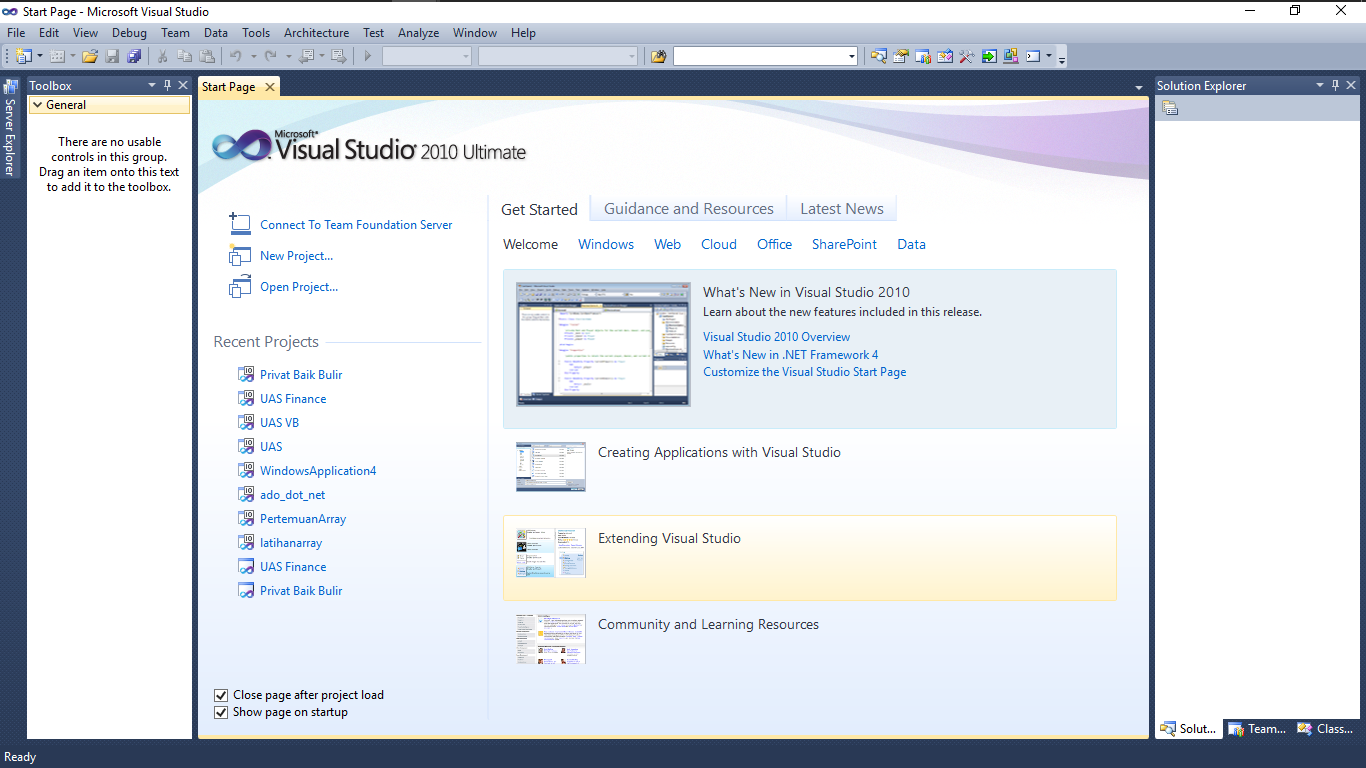Open recent project WindowsApplication4

318,471
